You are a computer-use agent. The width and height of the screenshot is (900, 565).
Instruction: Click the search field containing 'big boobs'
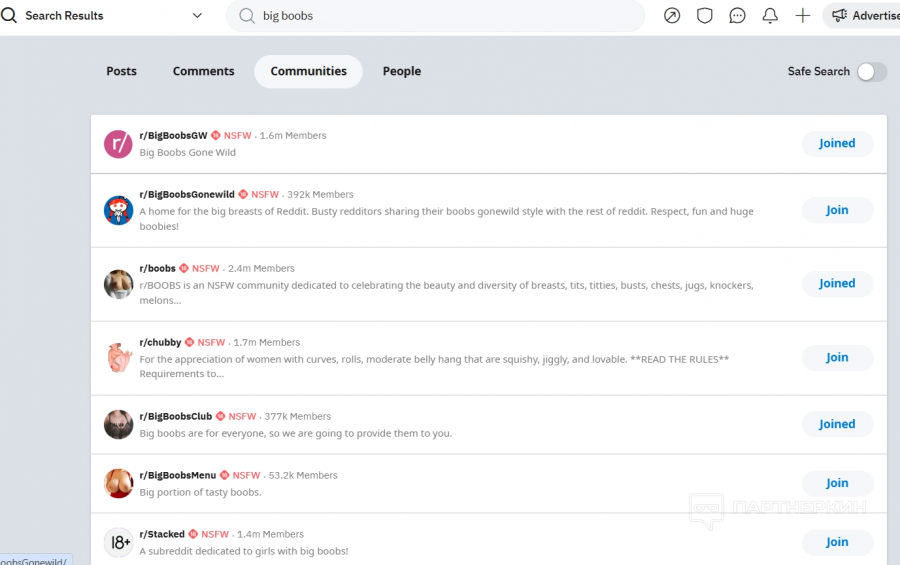[435, 16]
